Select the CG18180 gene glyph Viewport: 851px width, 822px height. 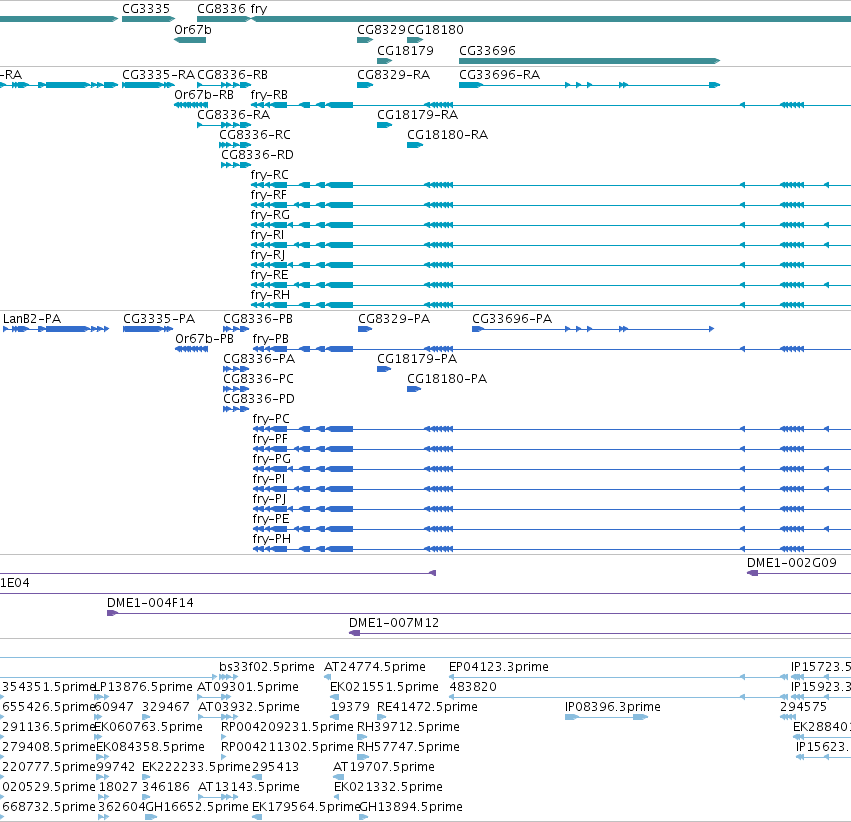point(415,40)
